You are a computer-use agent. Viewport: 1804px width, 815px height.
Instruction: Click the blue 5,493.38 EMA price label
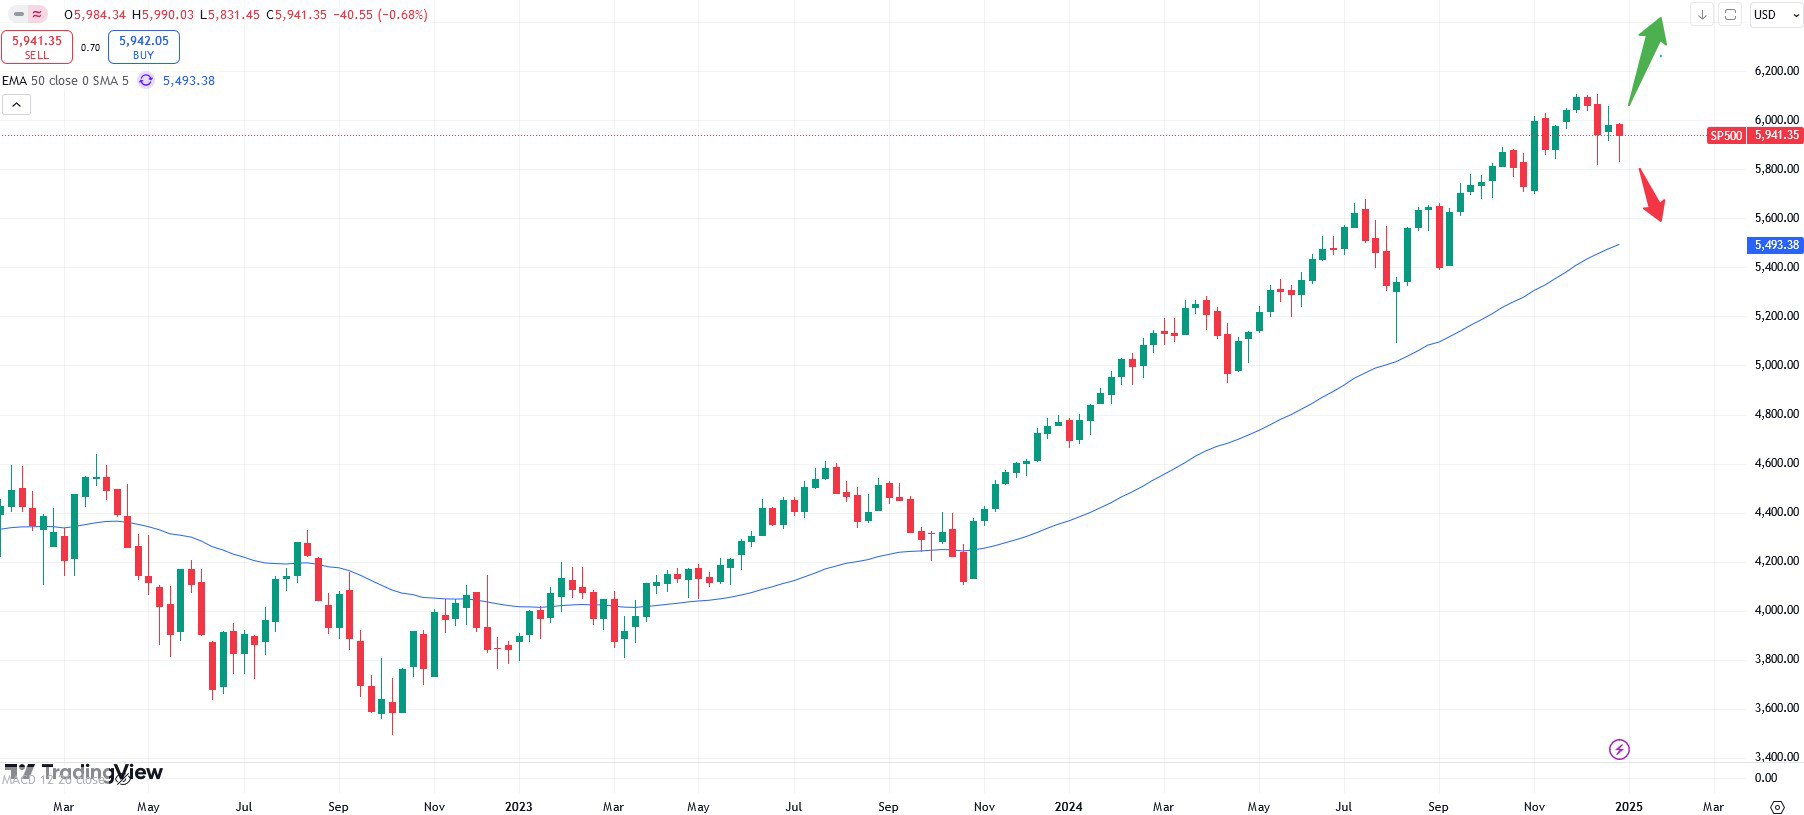pyautogui.click(x=1776, y=245)
